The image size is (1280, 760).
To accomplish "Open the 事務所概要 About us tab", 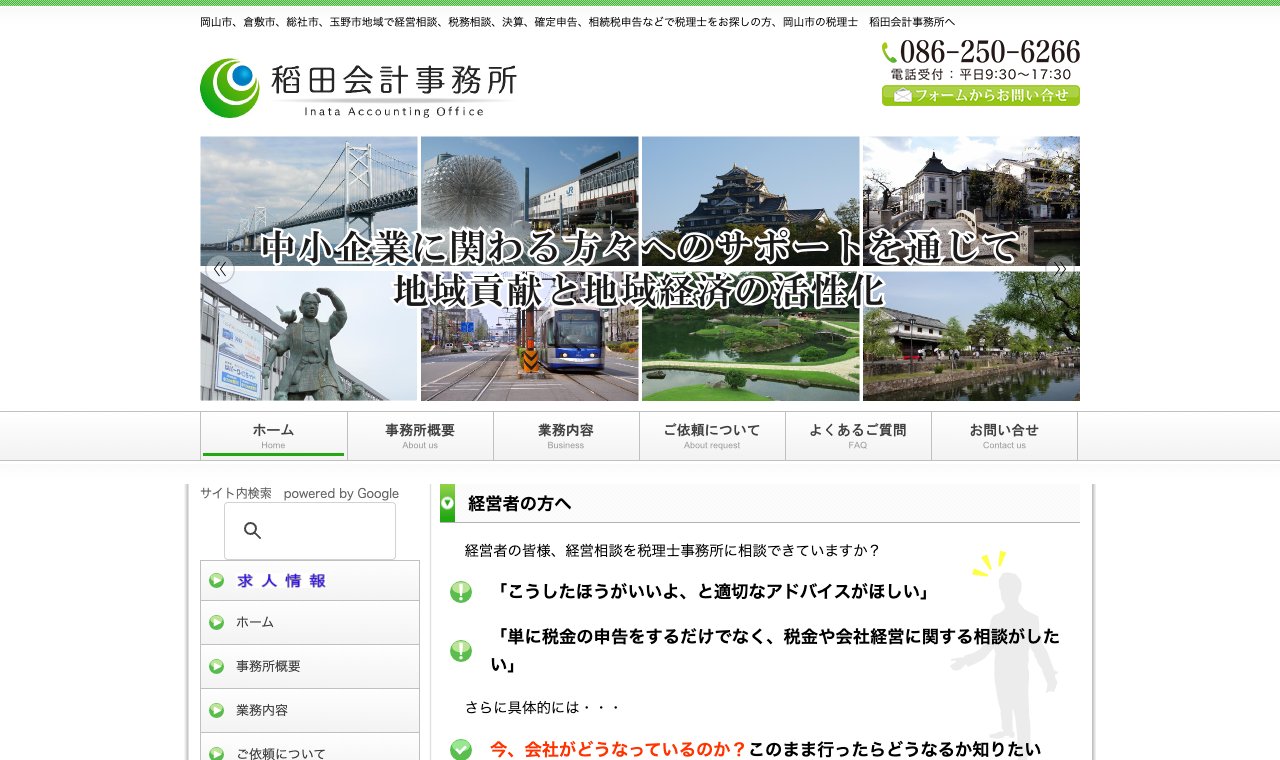I will [420, 436].
